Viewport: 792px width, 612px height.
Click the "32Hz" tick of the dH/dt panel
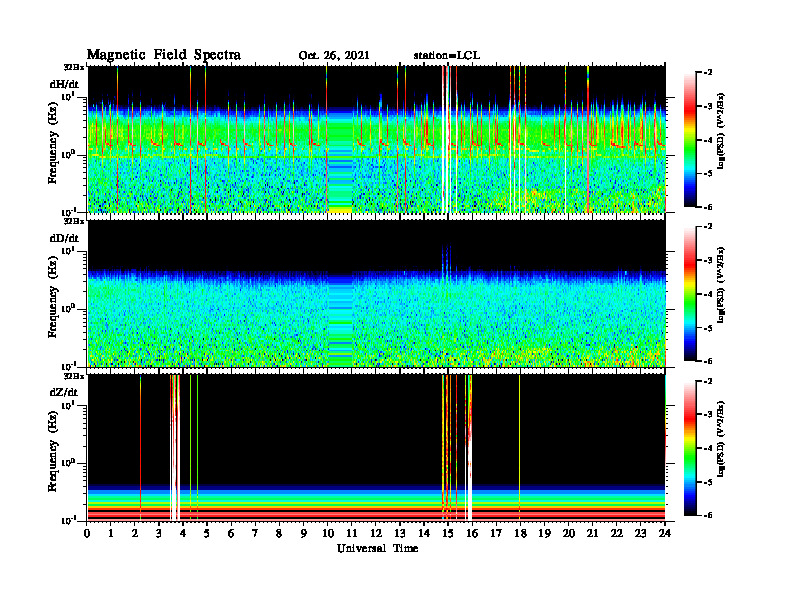(74, 67)
